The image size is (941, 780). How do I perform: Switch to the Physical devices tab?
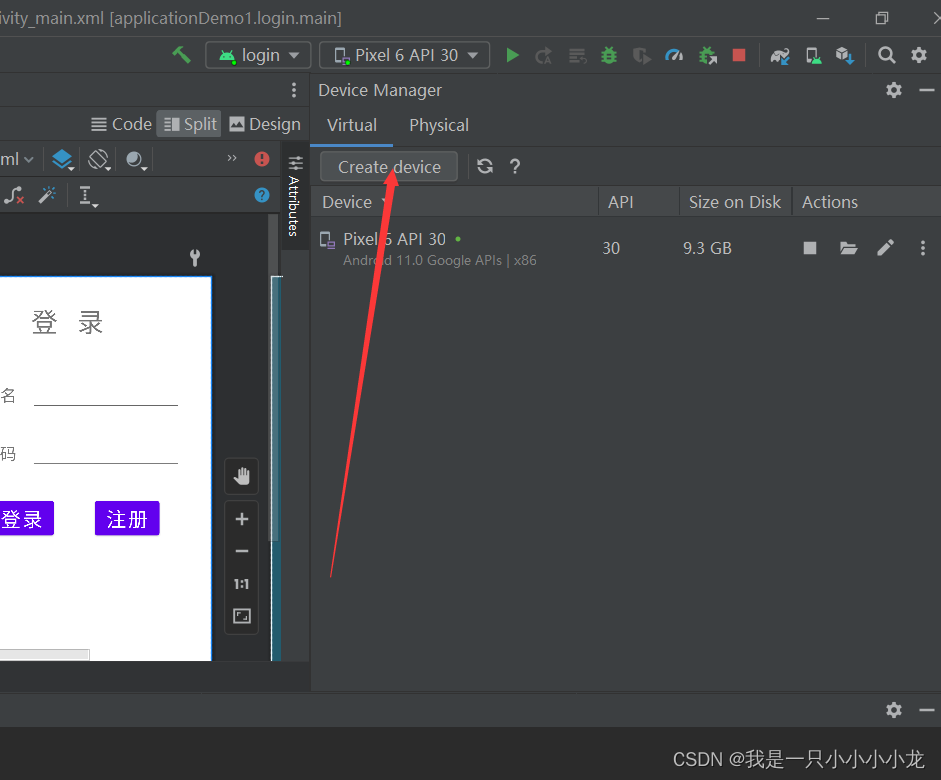pos(439,125)
